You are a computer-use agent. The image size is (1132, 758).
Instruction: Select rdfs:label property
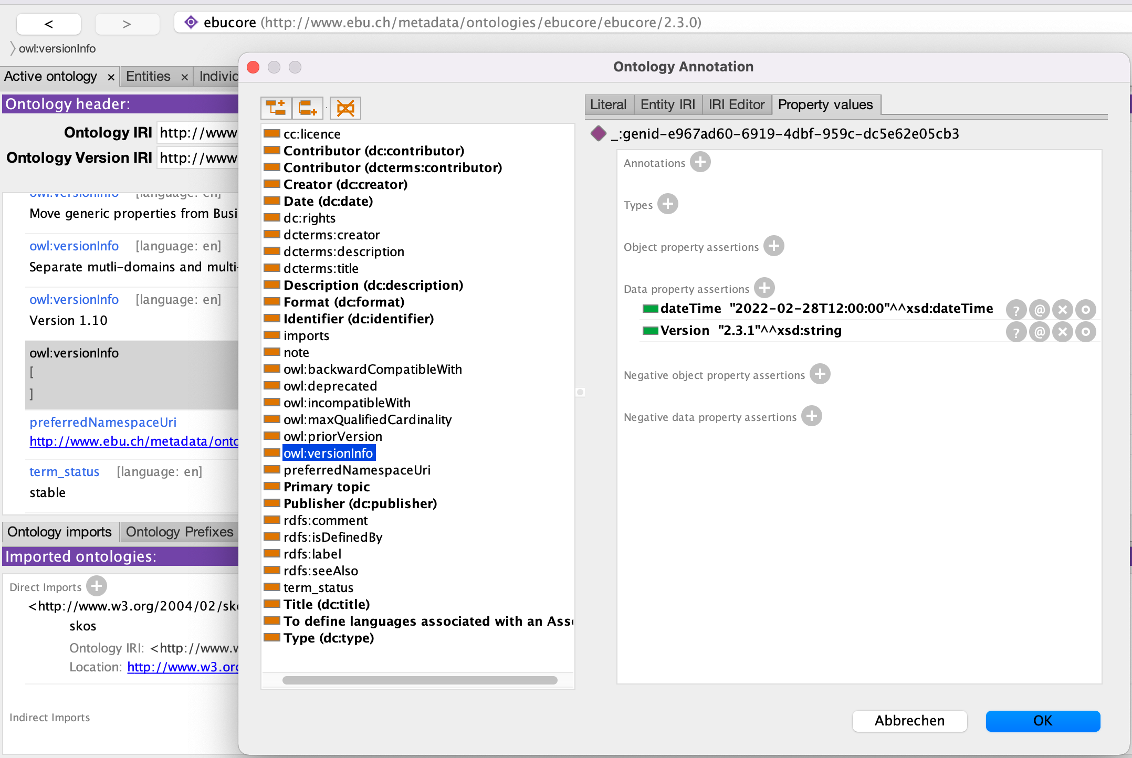(313, 554)
